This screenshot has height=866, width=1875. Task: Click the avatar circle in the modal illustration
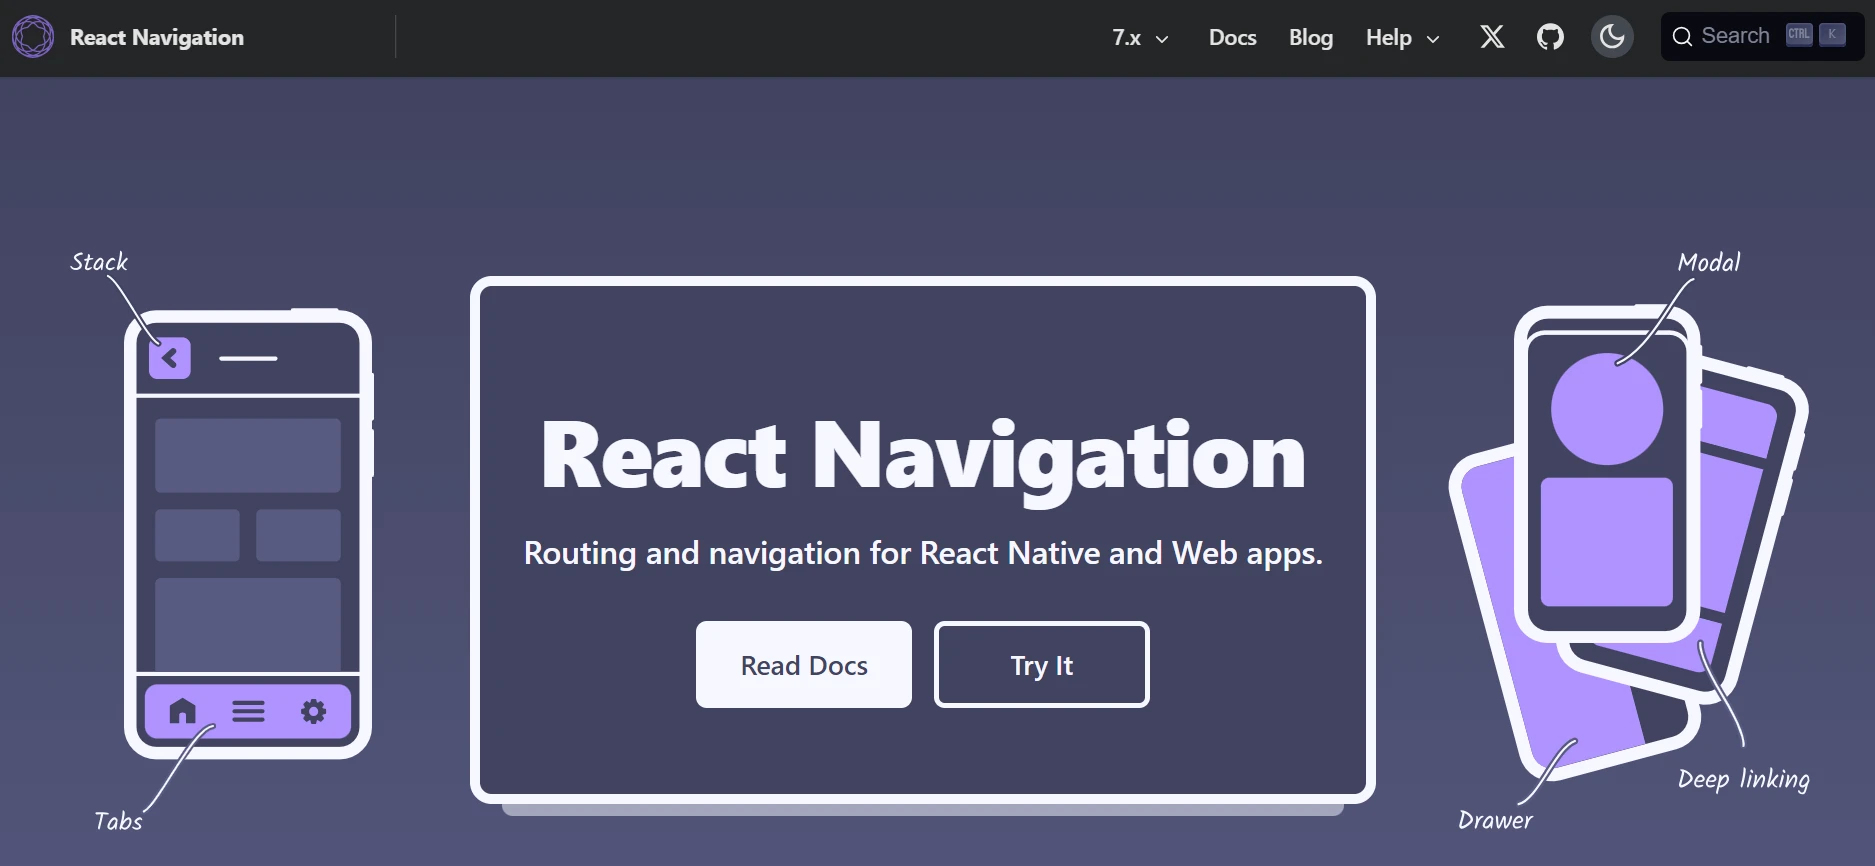[1607, 408]
